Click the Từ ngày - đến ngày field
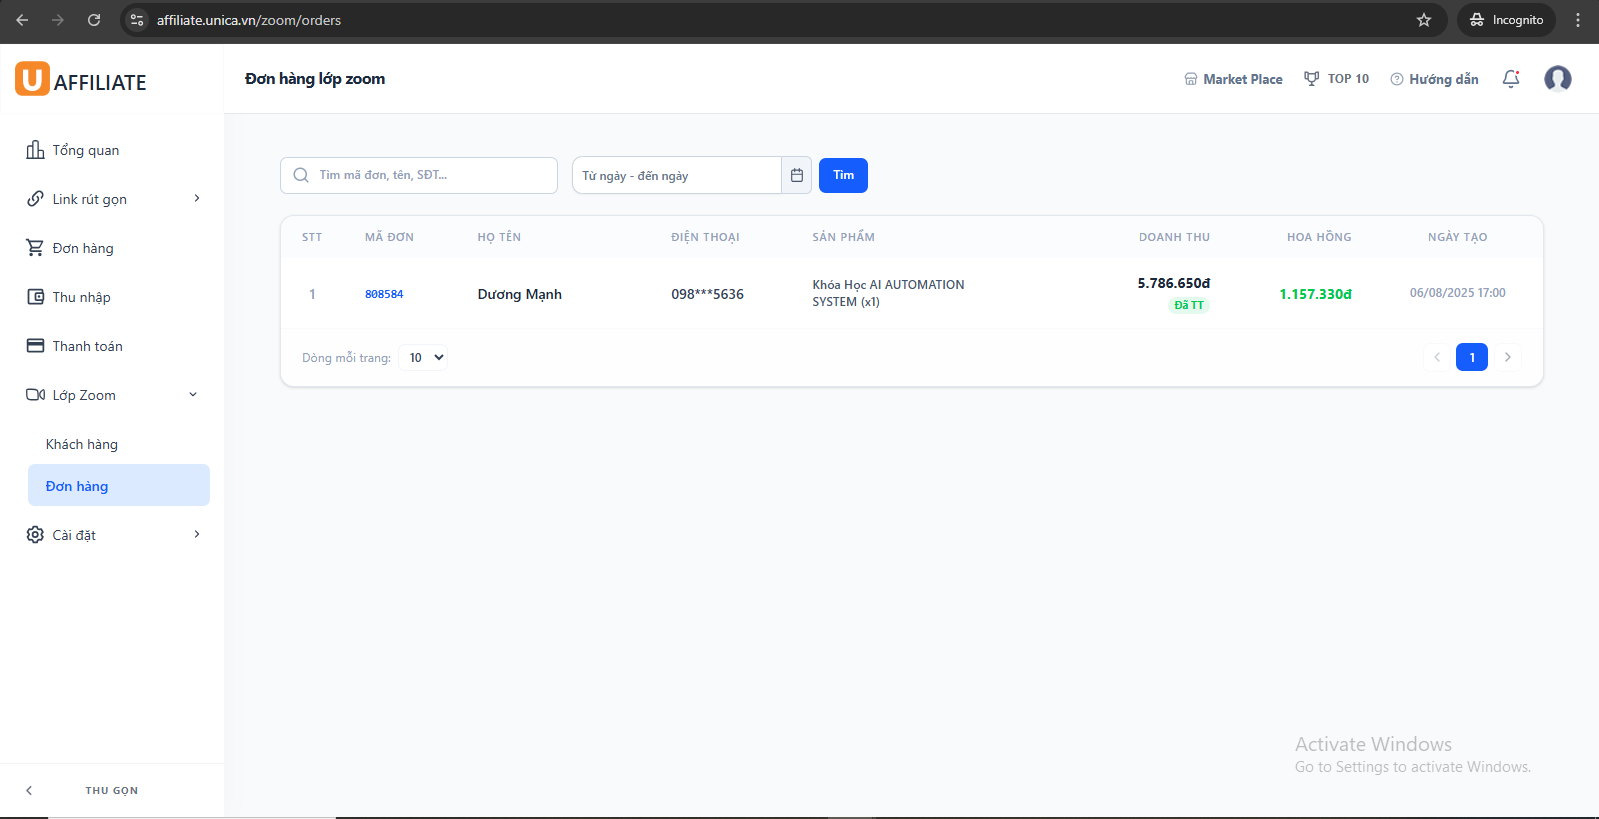 675,176
